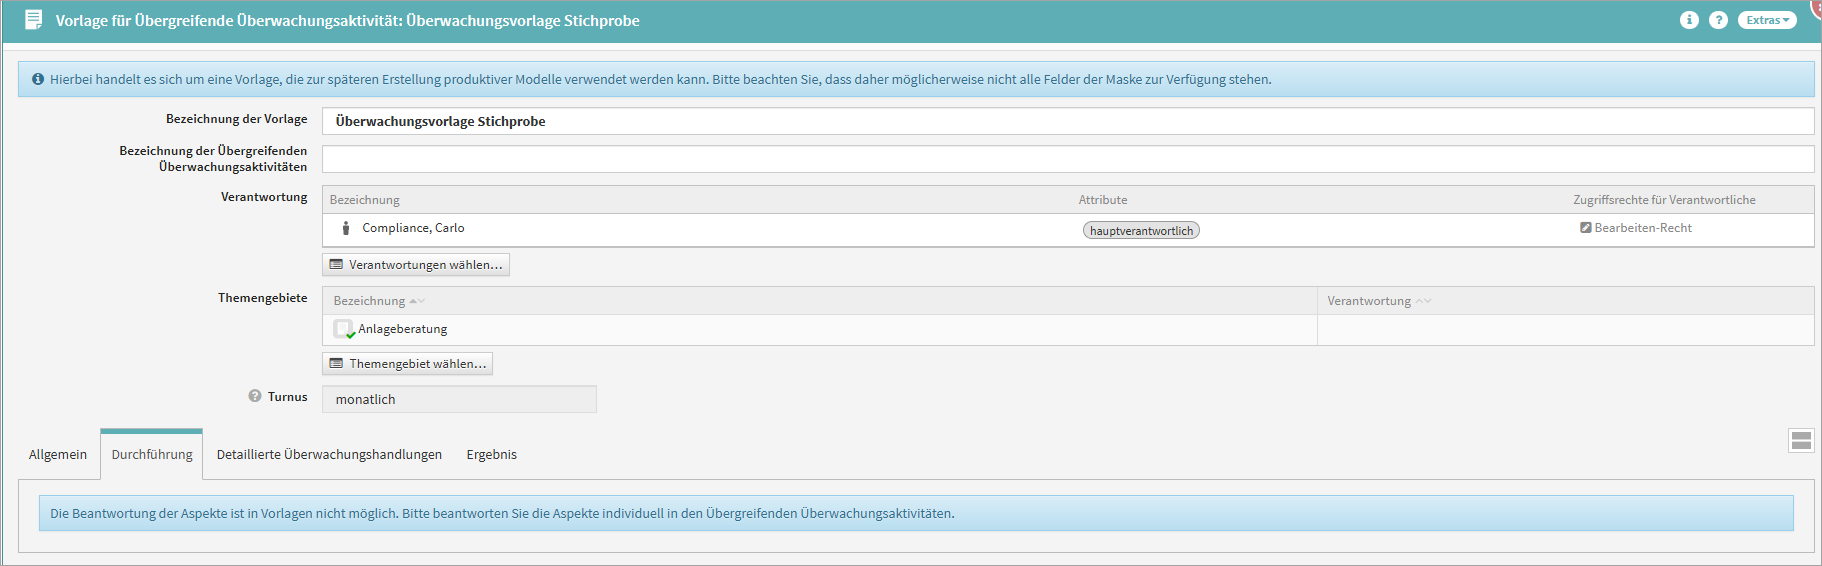Image resolution: width=1822 pixels, height=566 pixels.
Task: Switch to the Ergebnis tab
Action: tap(491, 454)
